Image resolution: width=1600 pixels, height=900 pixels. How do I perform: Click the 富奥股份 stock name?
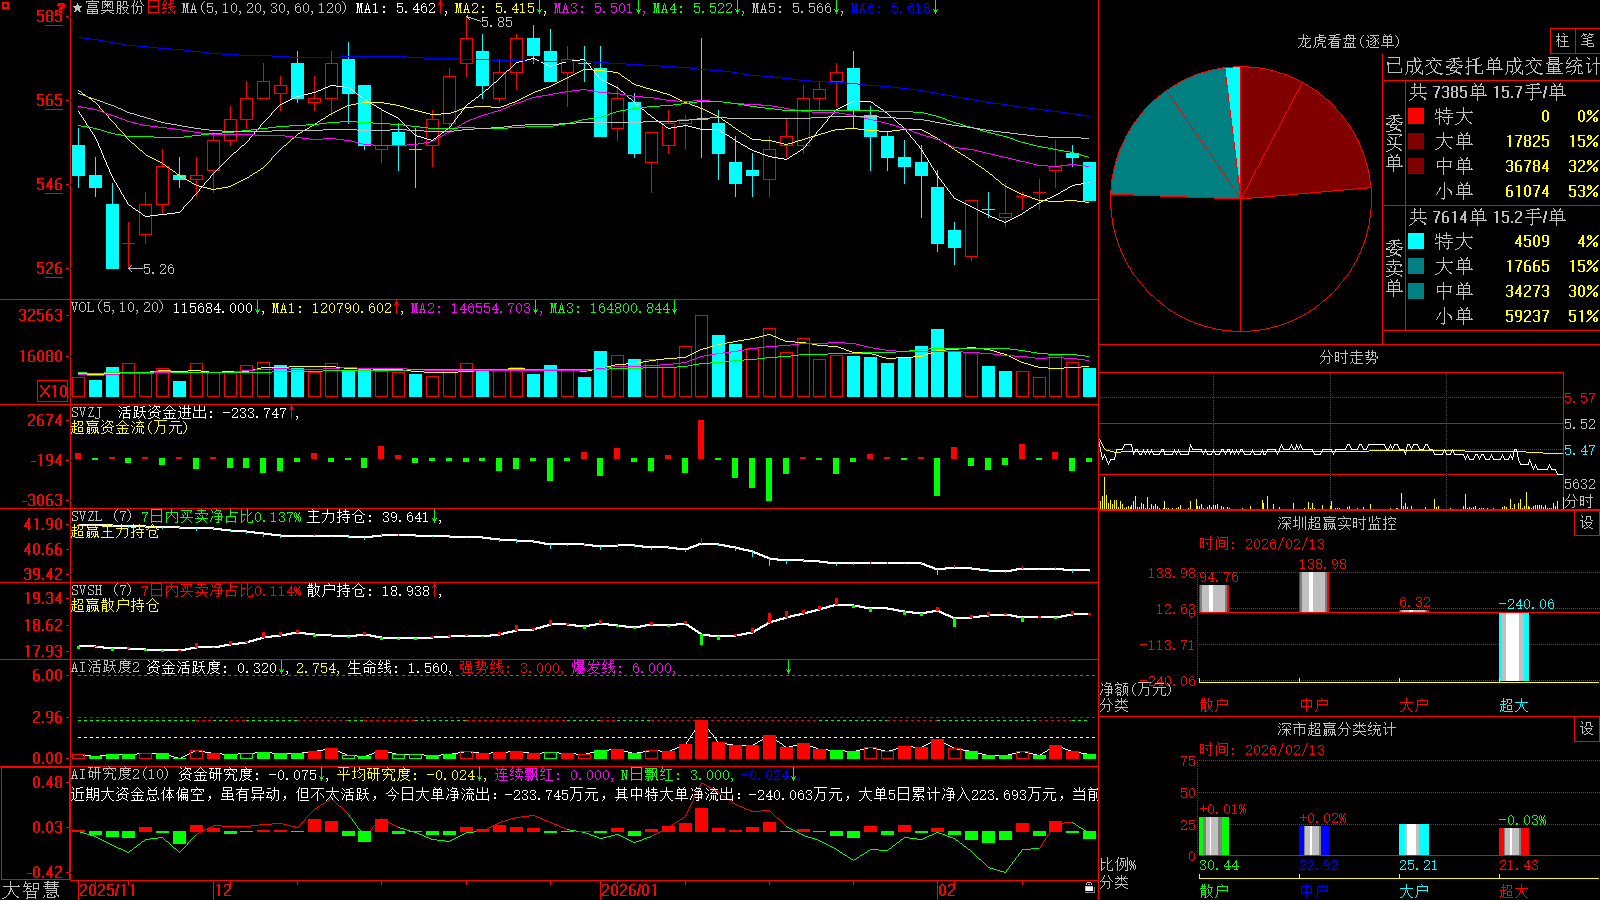(x=115, y=8)
